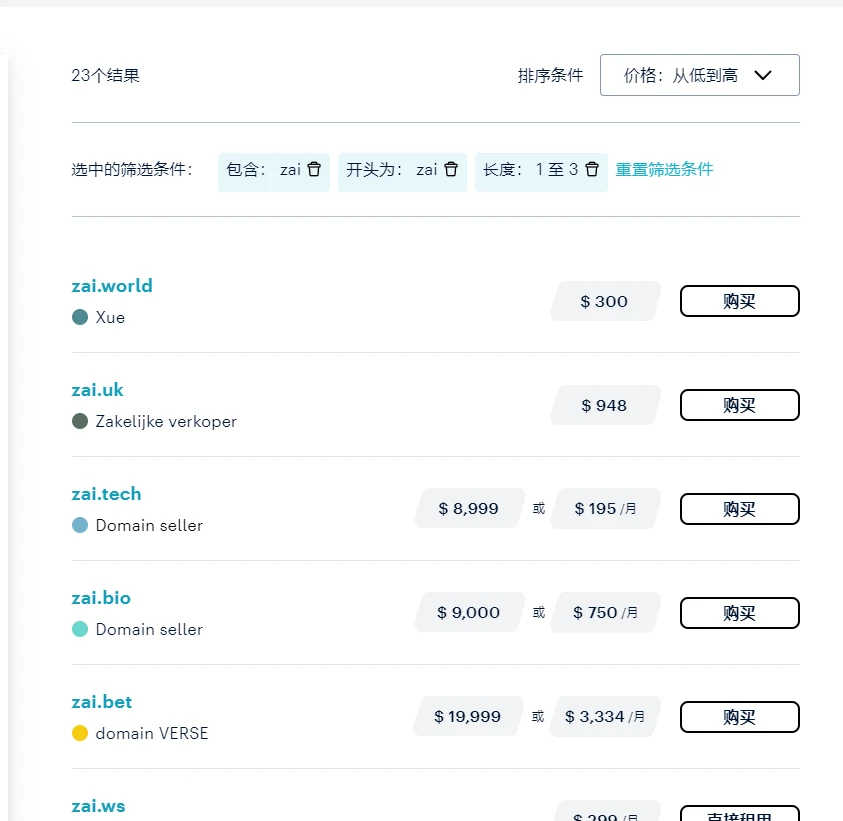Click the $300 price tag for zai.world

click(605, 301)
